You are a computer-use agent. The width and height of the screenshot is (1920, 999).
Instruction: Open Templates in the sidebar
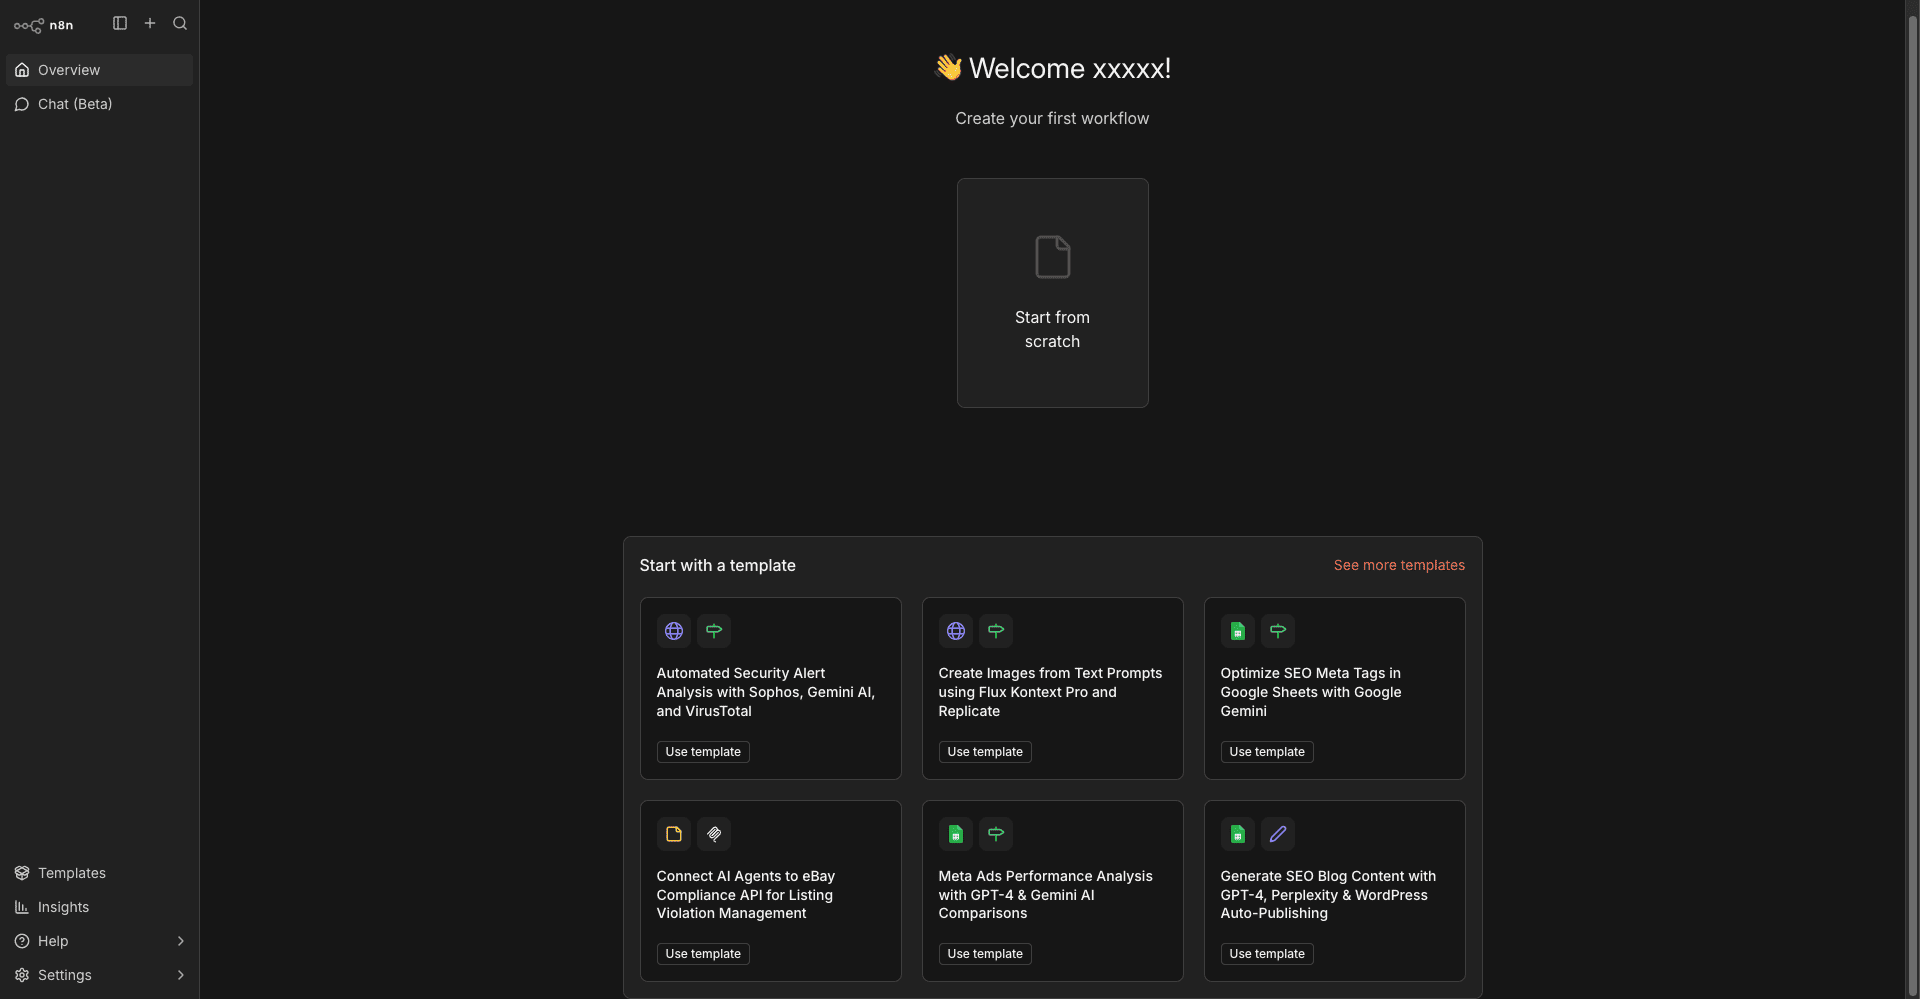point(71,873)
